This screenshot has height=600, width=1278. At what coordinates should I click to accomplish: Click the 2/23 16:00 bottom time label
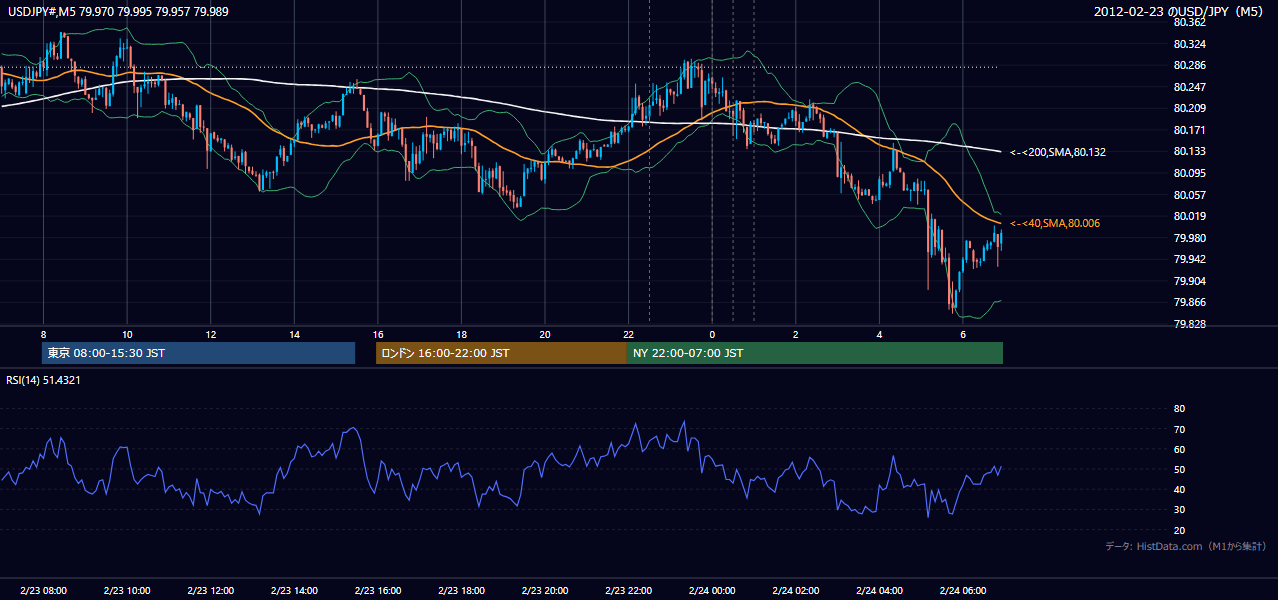377,591
